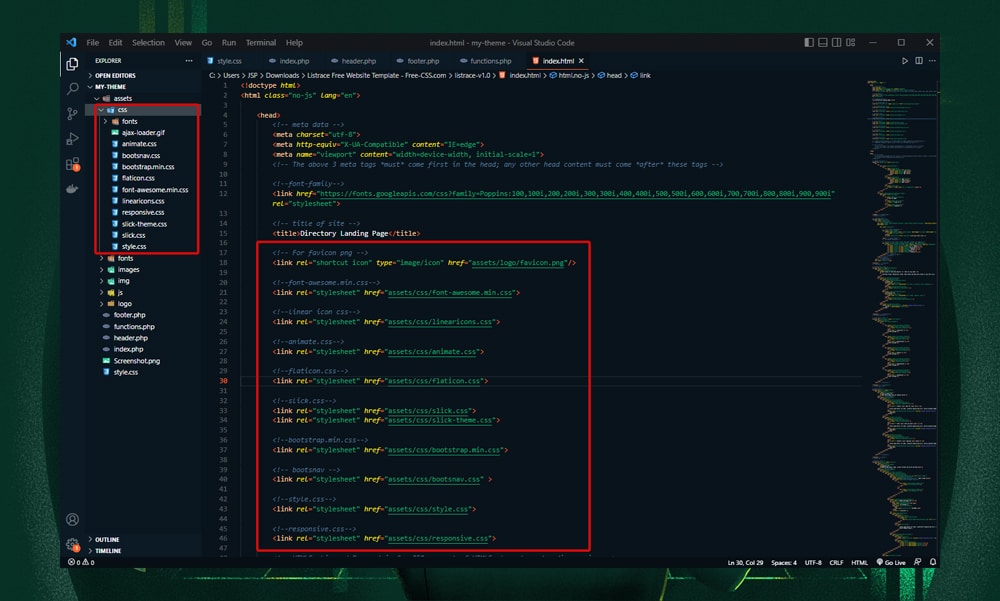Open the Terminal menu
Image resolution: width=1000 pixels, height=601 pixels.
pos(261,42)
